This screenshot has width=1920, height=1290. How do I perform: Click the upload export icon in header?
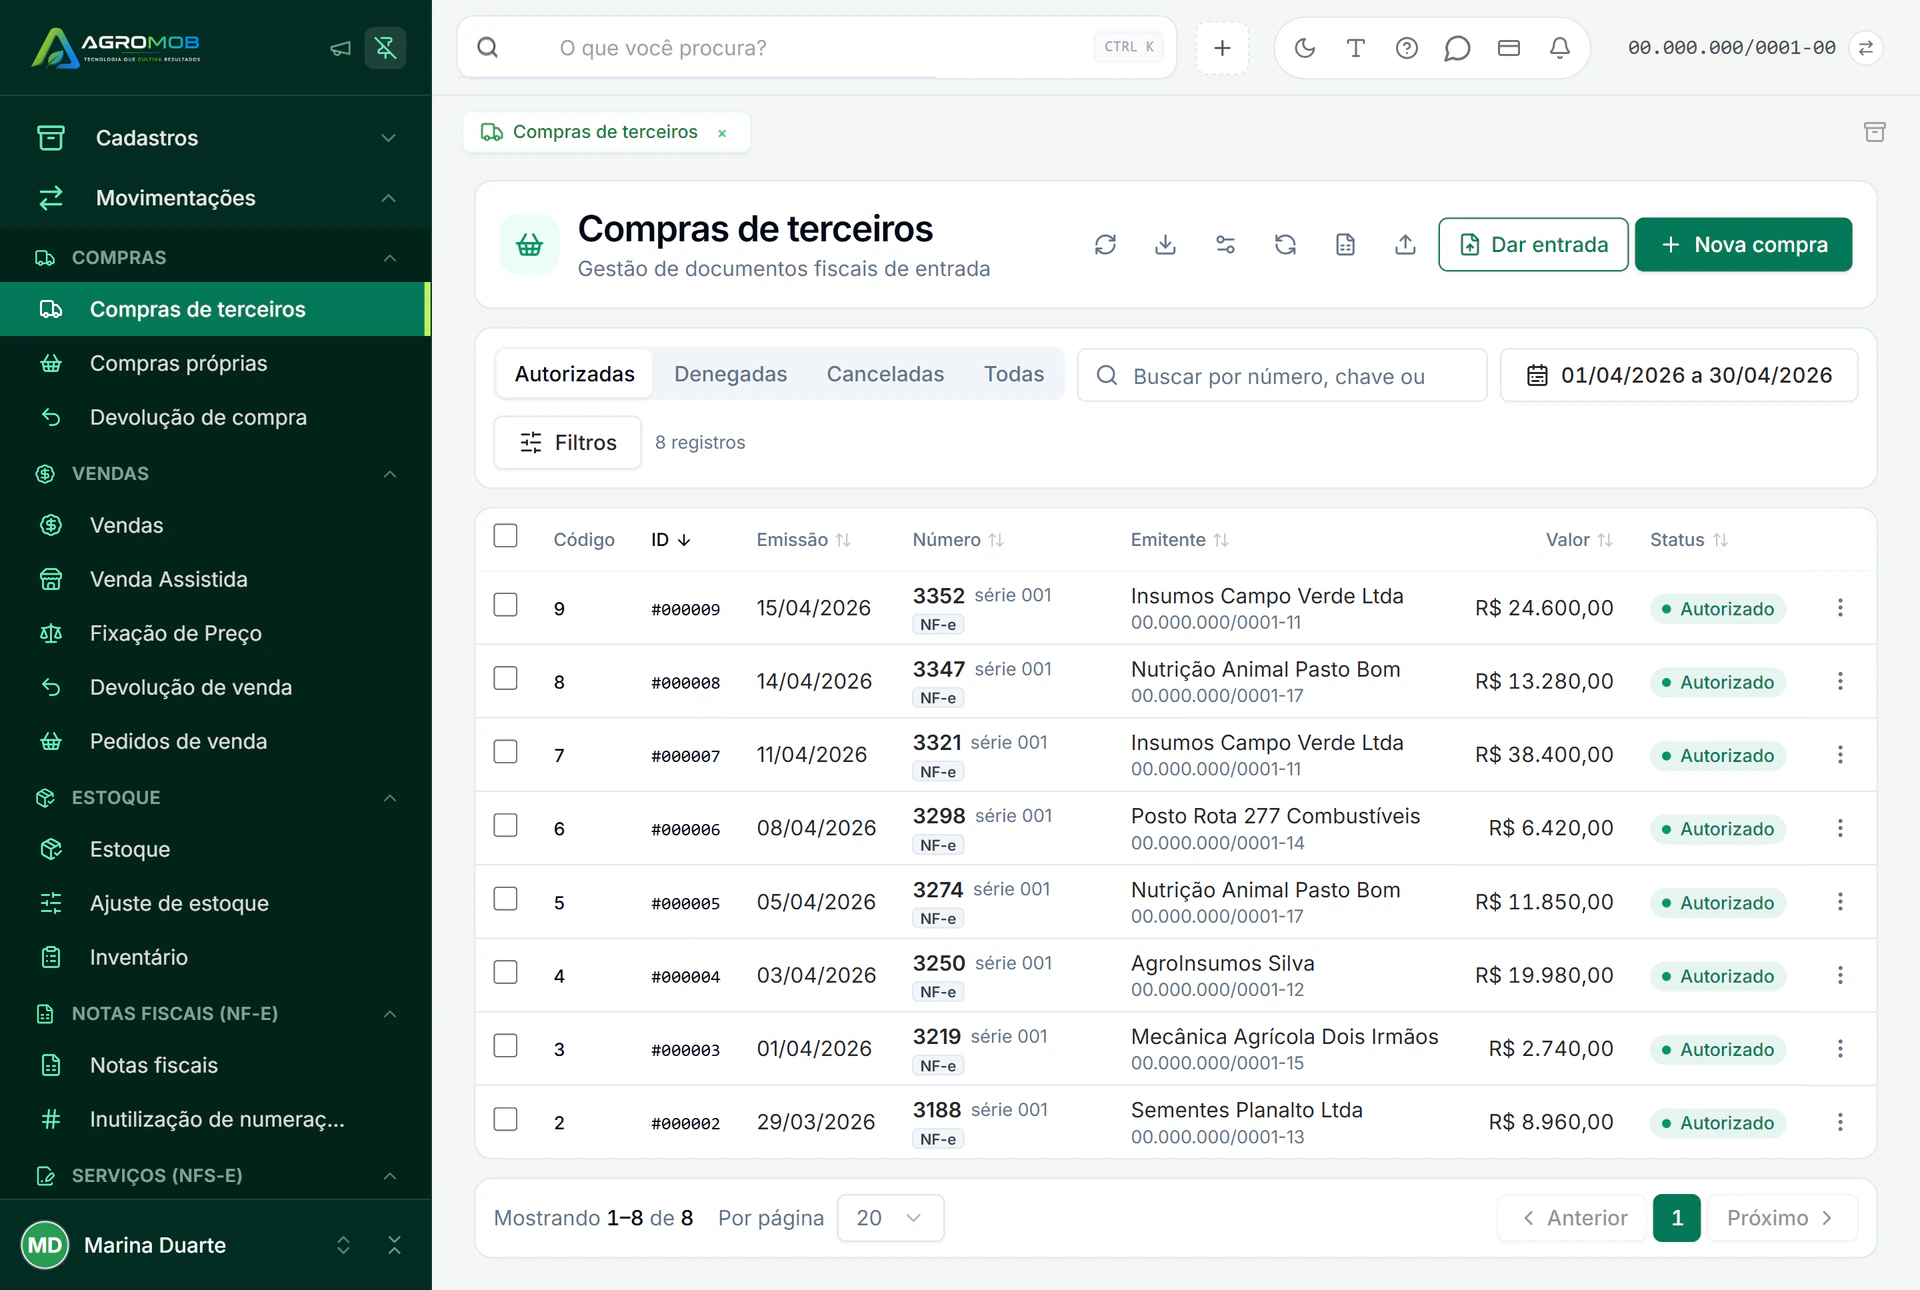pos(1405,245)
